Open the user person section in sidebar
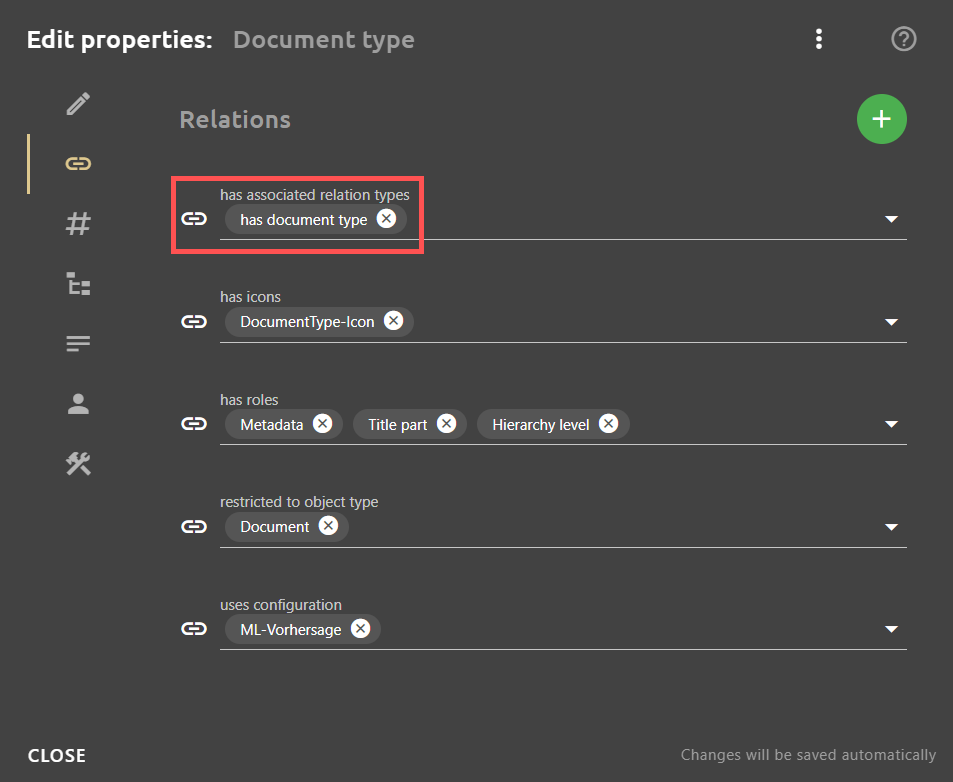This screenshot has height=782, width=953. pos(78,403)
